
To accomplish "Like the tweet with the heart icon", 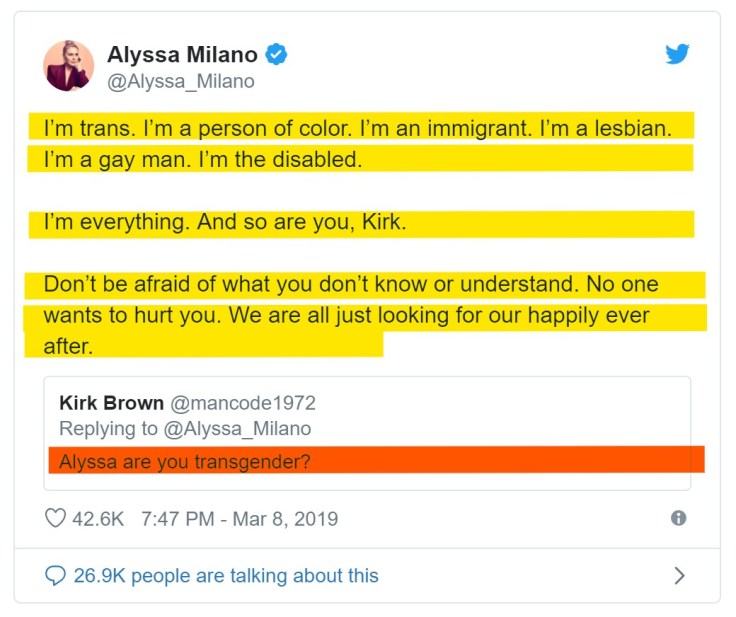I will pyautogui.click(x=56, y=518).
